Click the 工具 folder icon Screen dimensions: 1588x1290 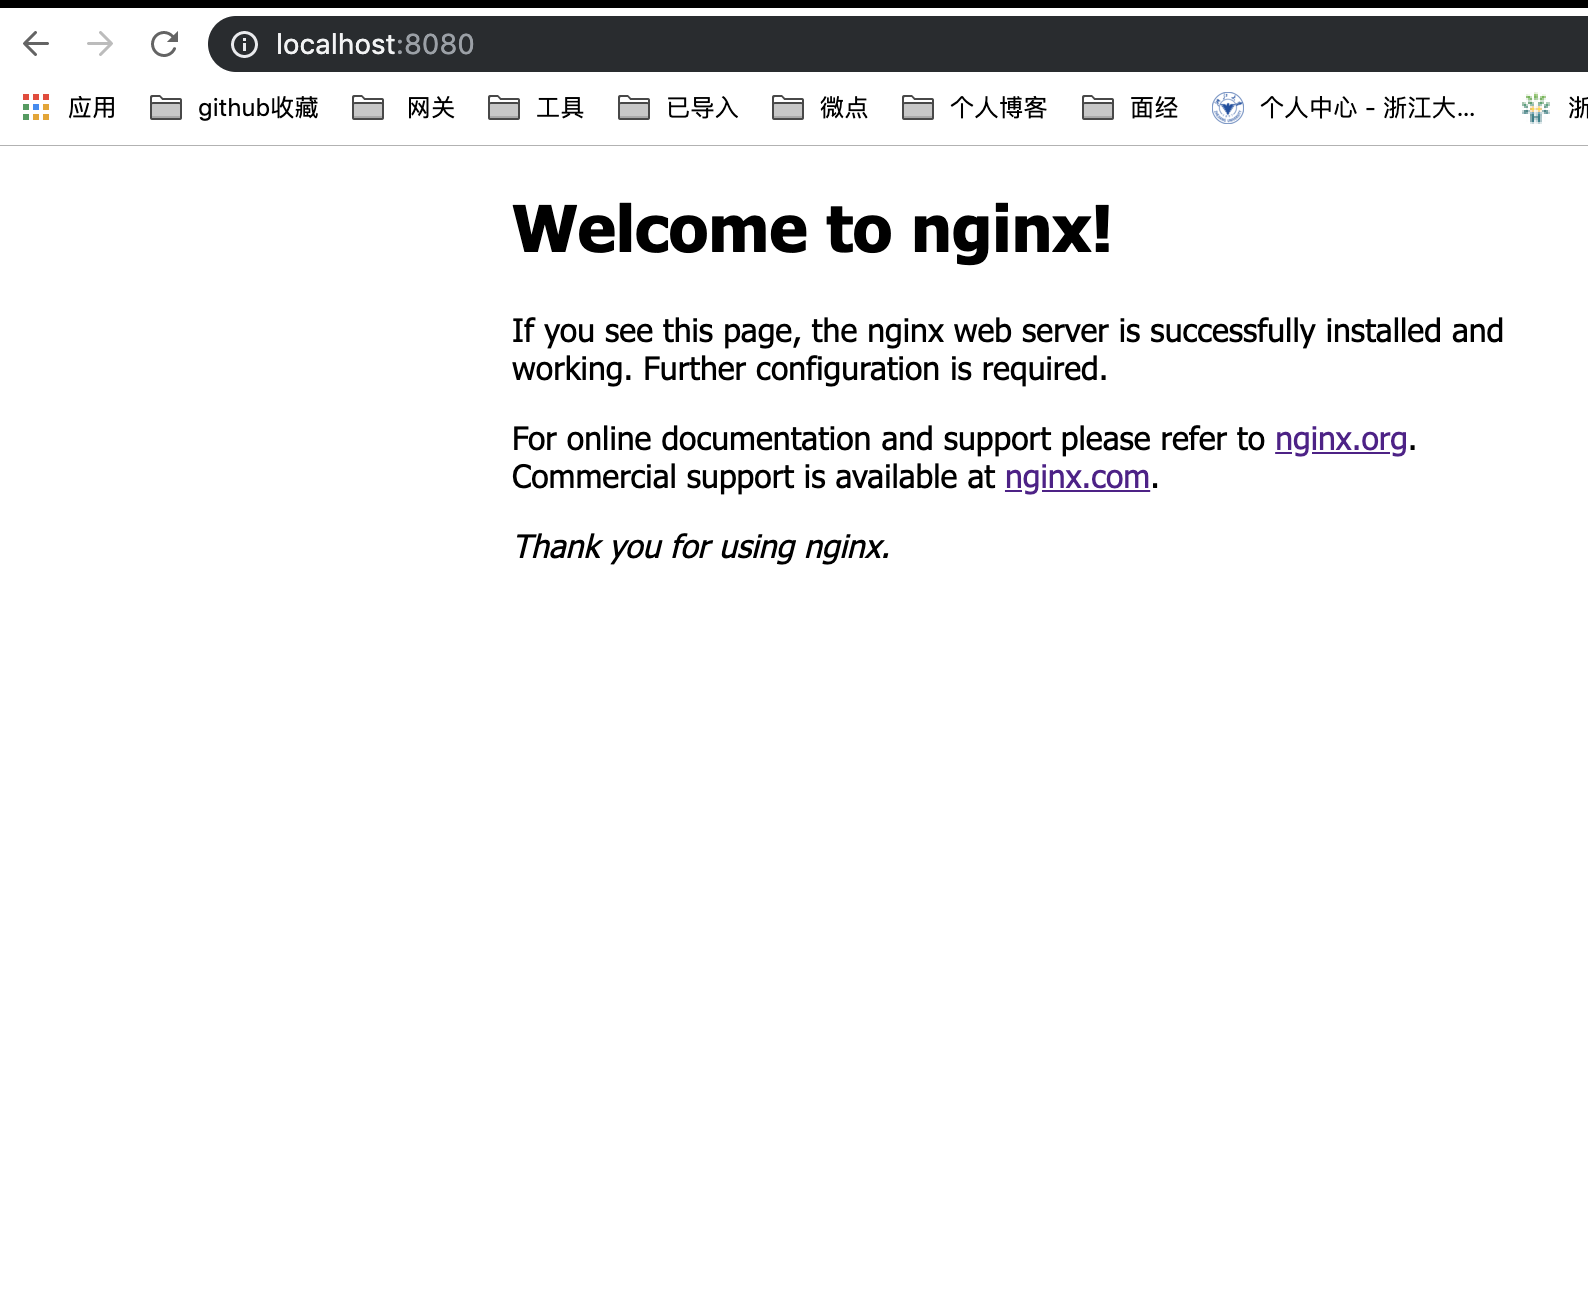[x=503, y=107]
